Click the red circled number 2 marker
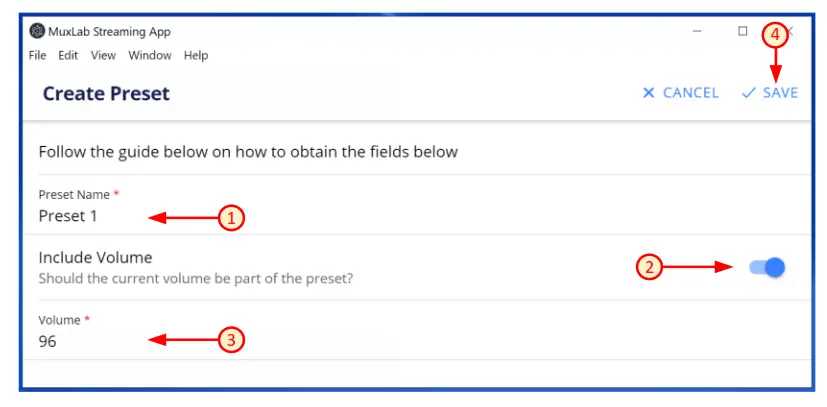The width and height of the screenshot is (827, 407). [650, 267]
